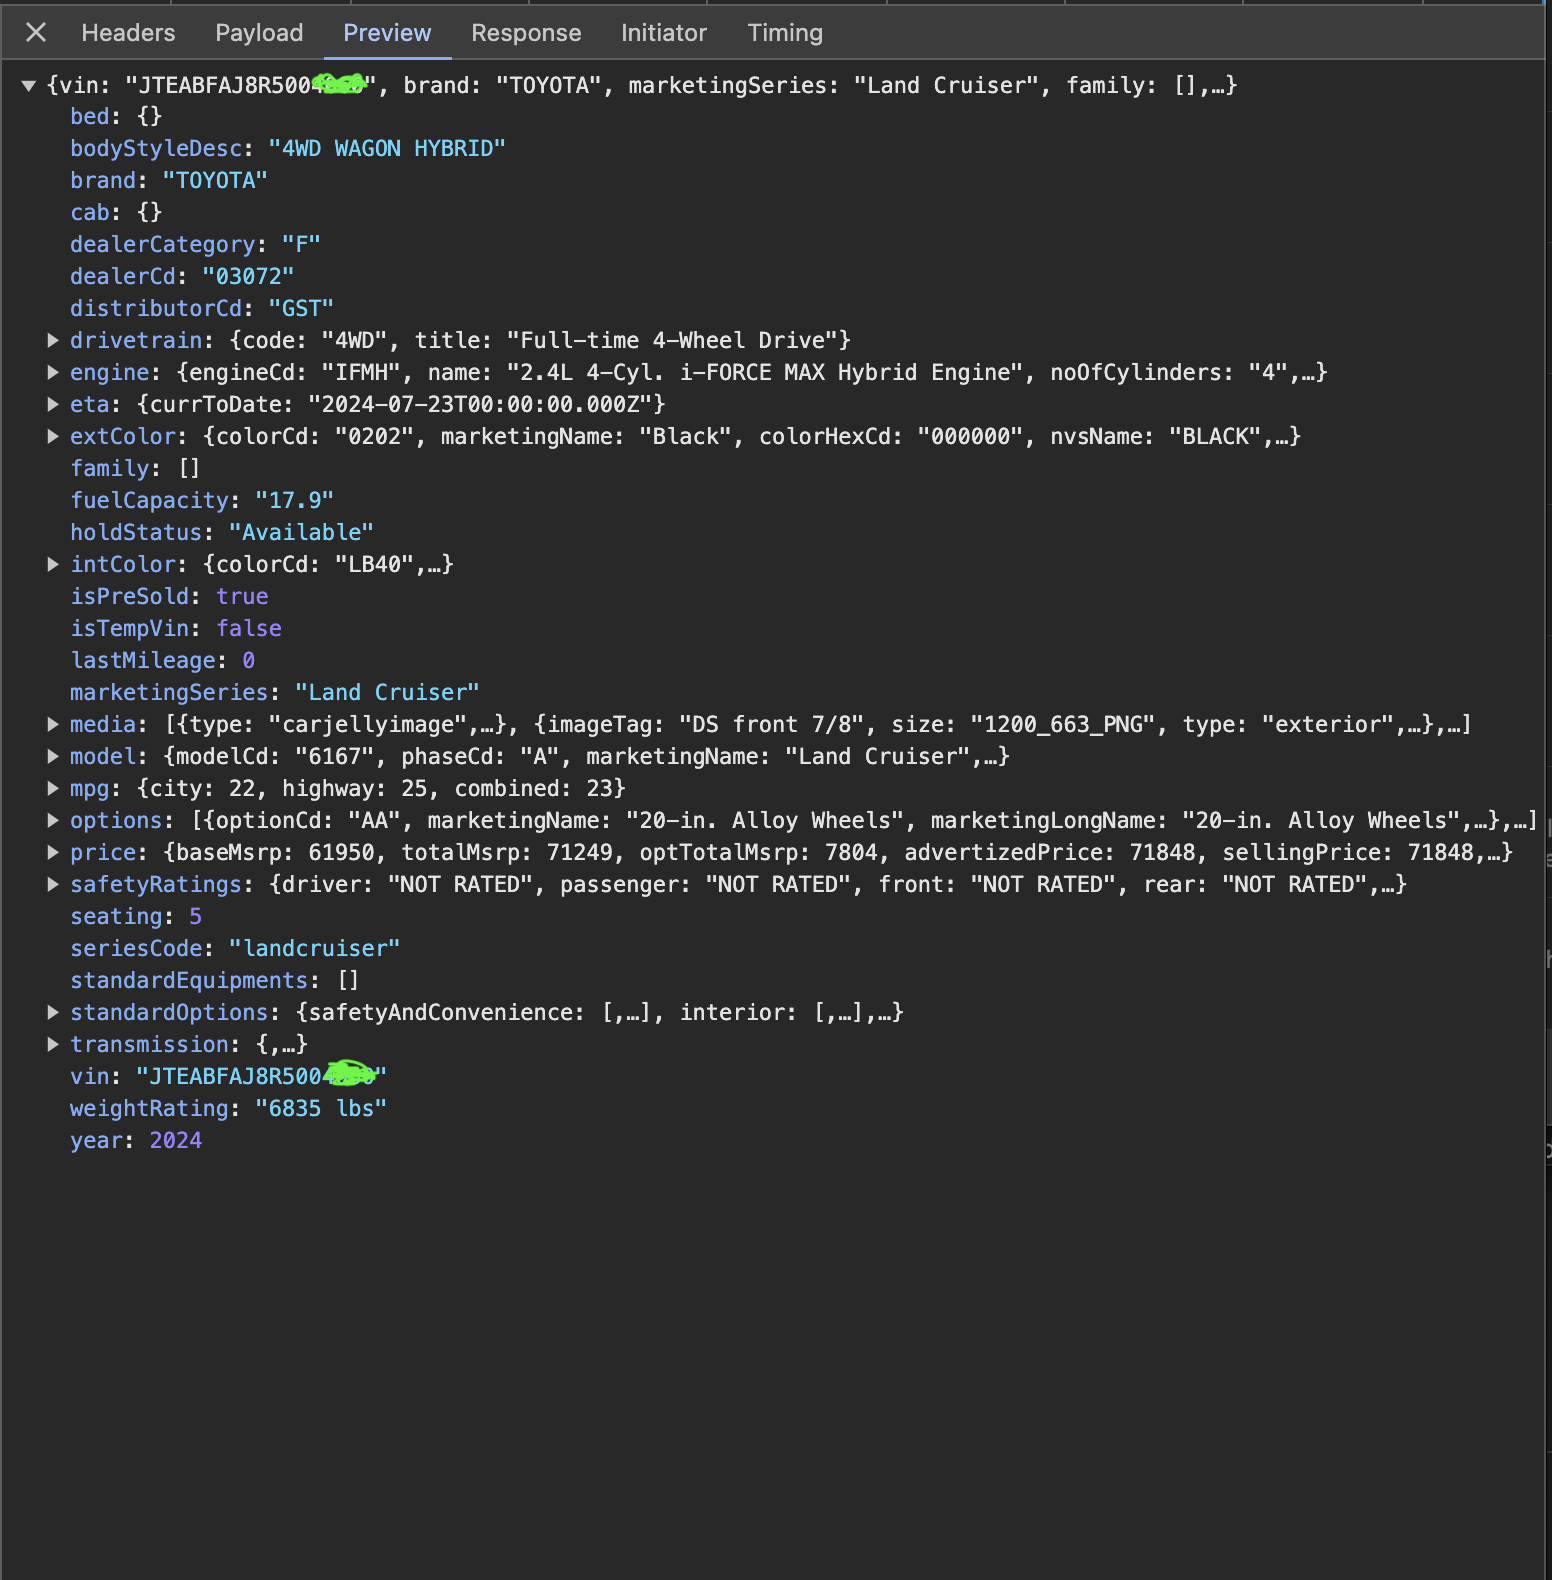Expand the options array

coord(53,820)
